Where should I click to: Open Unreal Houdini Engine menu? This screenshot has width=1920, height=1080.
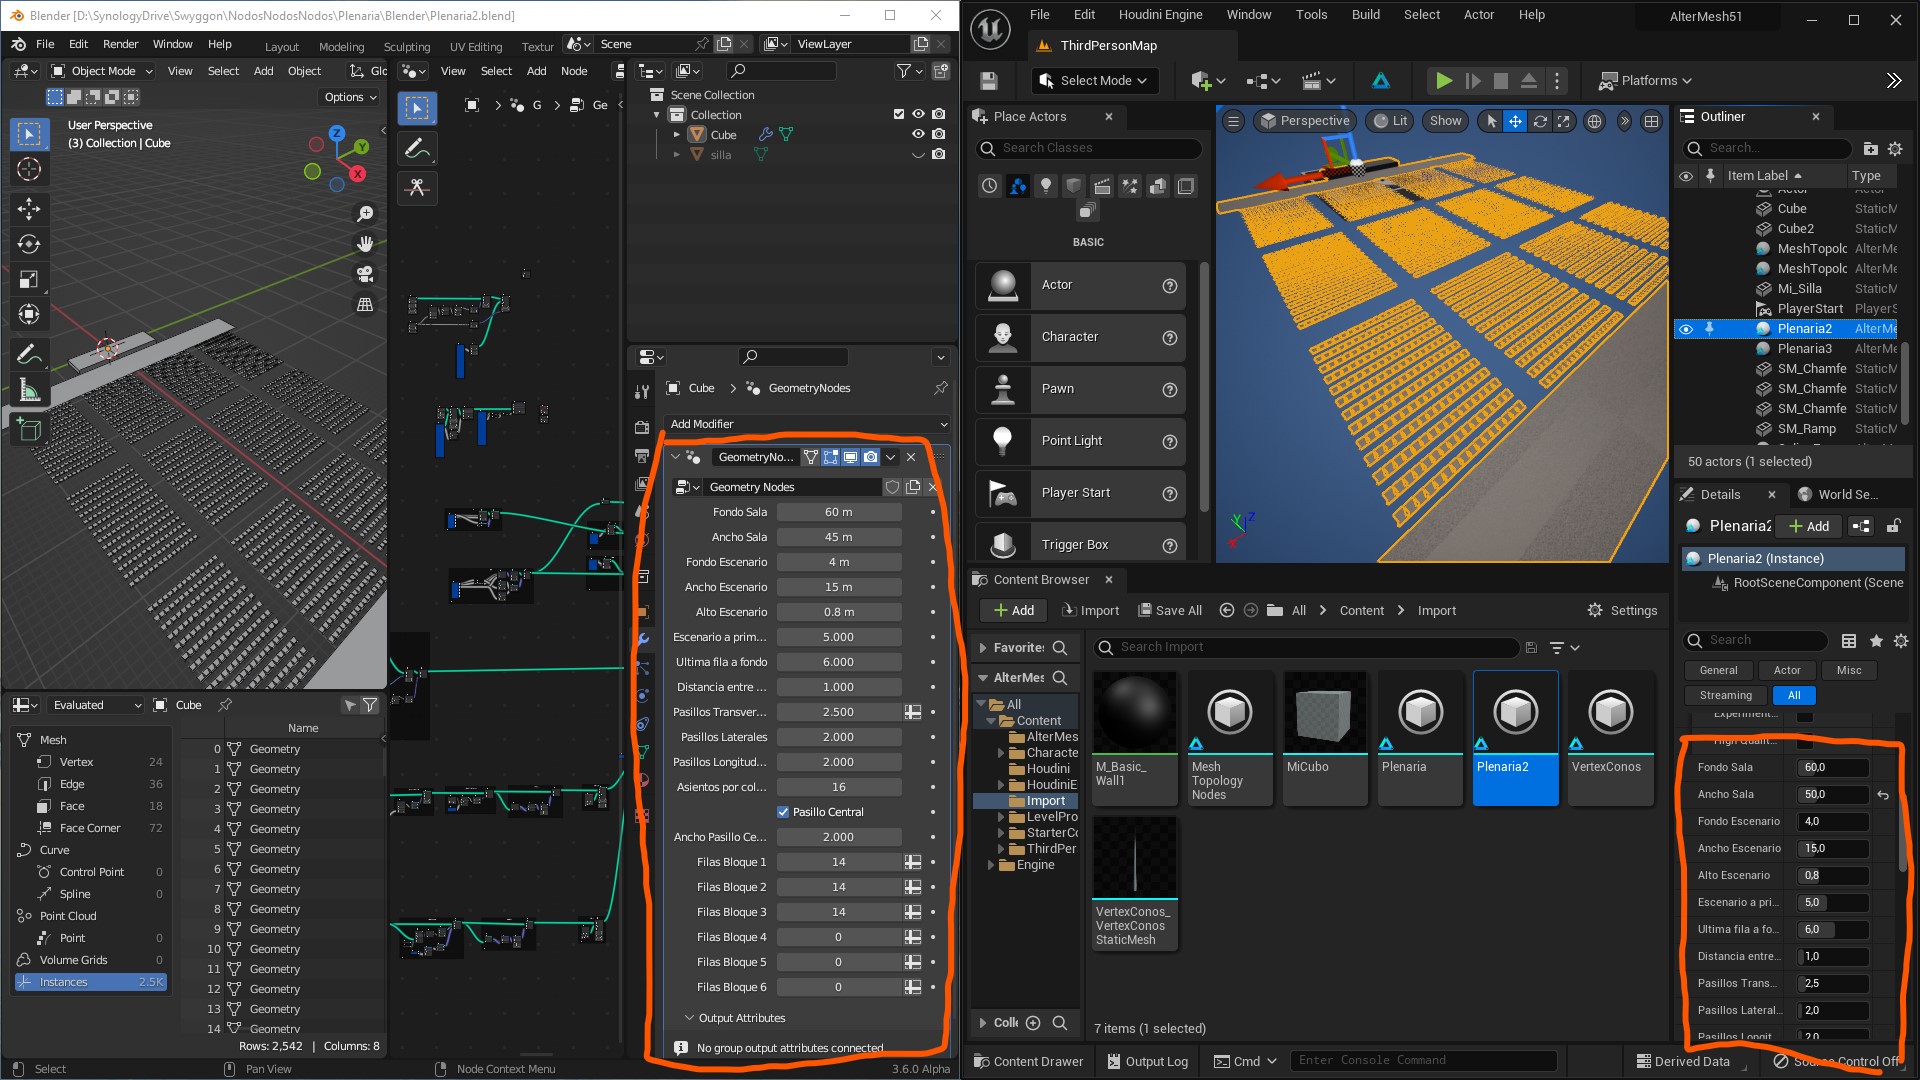1160,15
